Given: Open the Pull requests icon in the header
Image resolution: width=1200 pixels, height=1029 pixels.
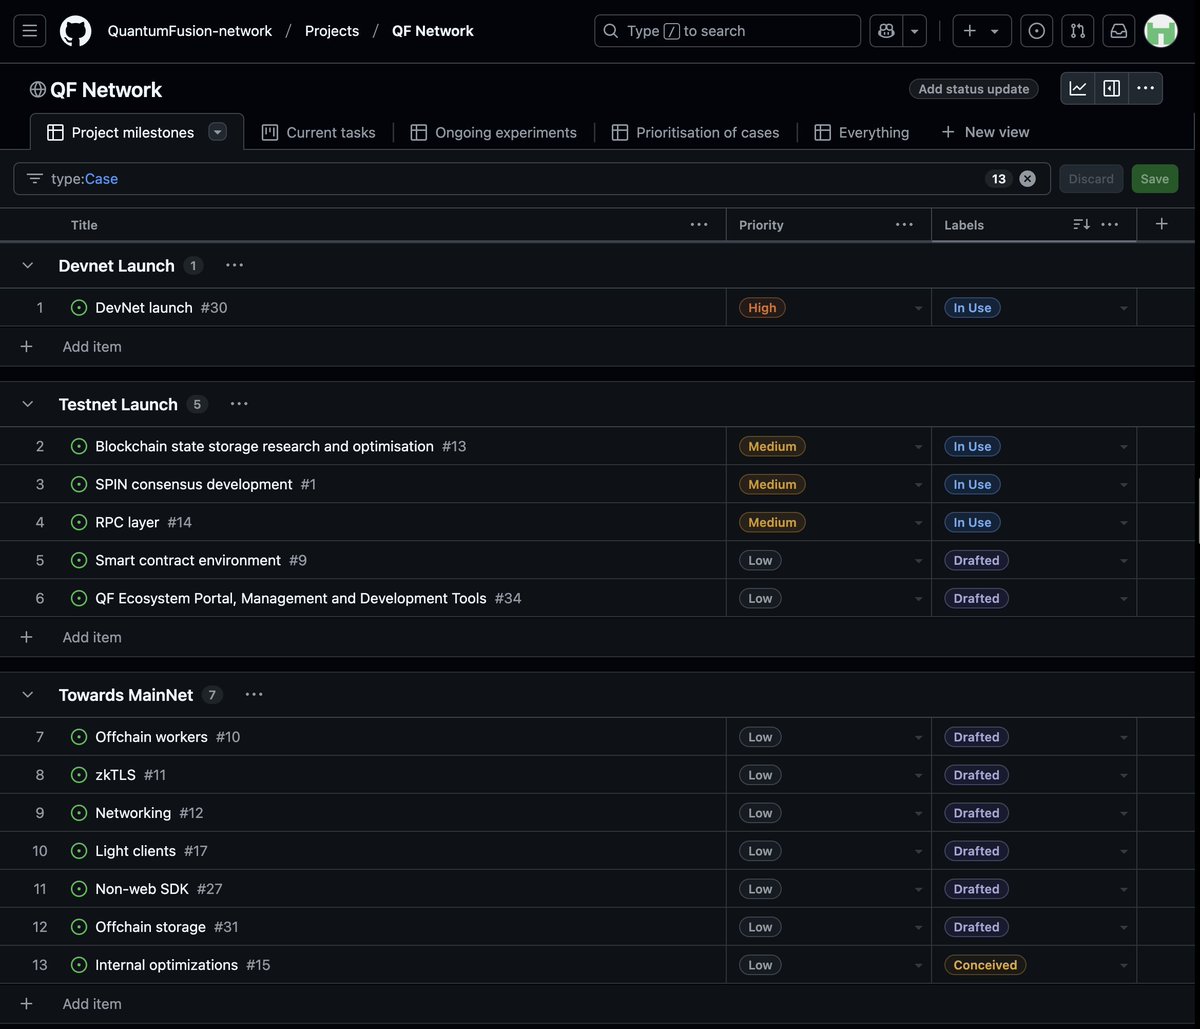Looking at the screenshot, I should 1078,31.
